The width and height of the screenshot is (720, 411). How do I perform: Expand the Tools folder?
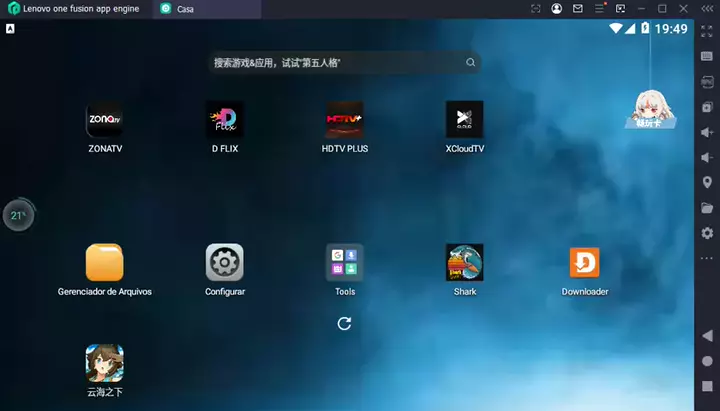point(344,263)
